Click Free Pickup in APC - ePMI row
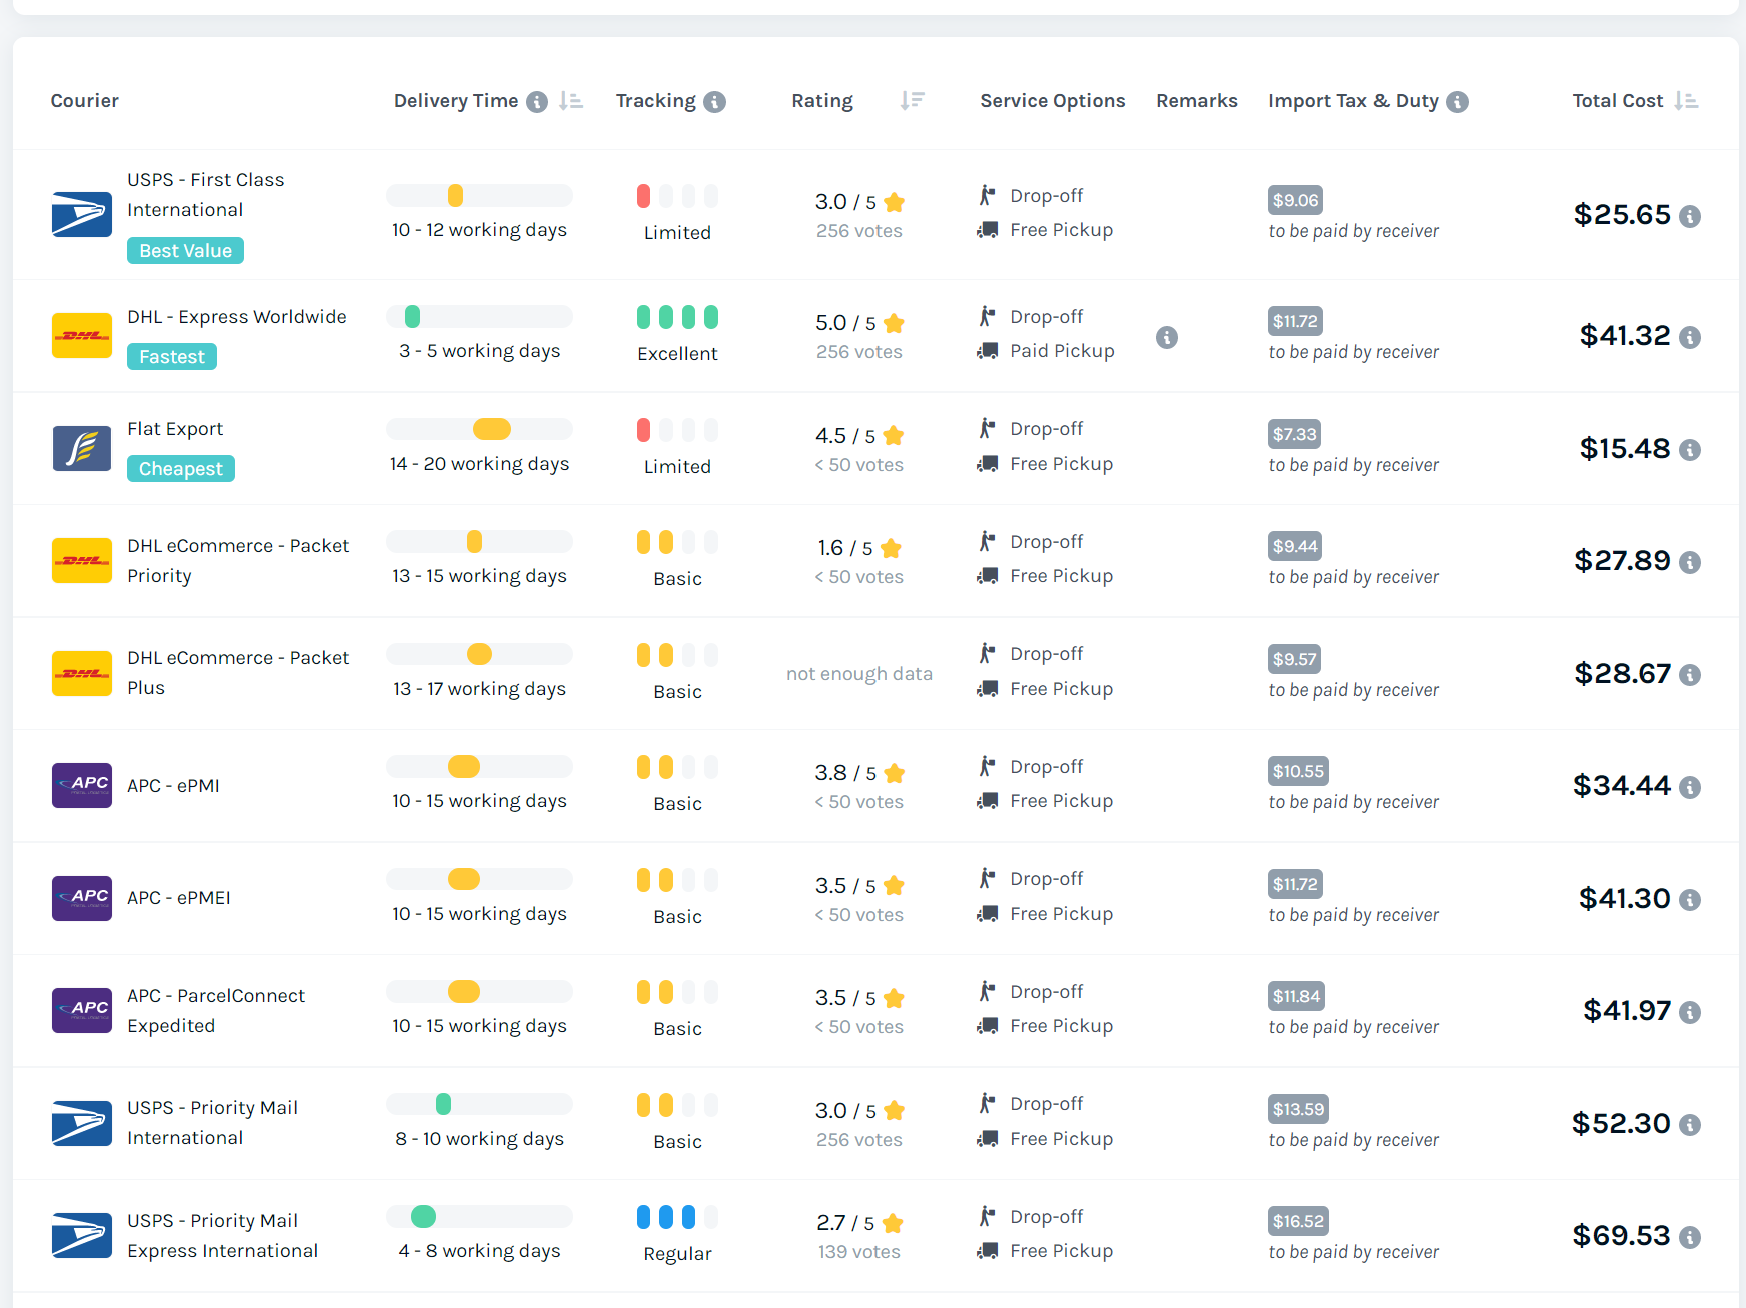This screenshot has height=1308, width=1746. pyautogui.click(x=1062, y=801)
